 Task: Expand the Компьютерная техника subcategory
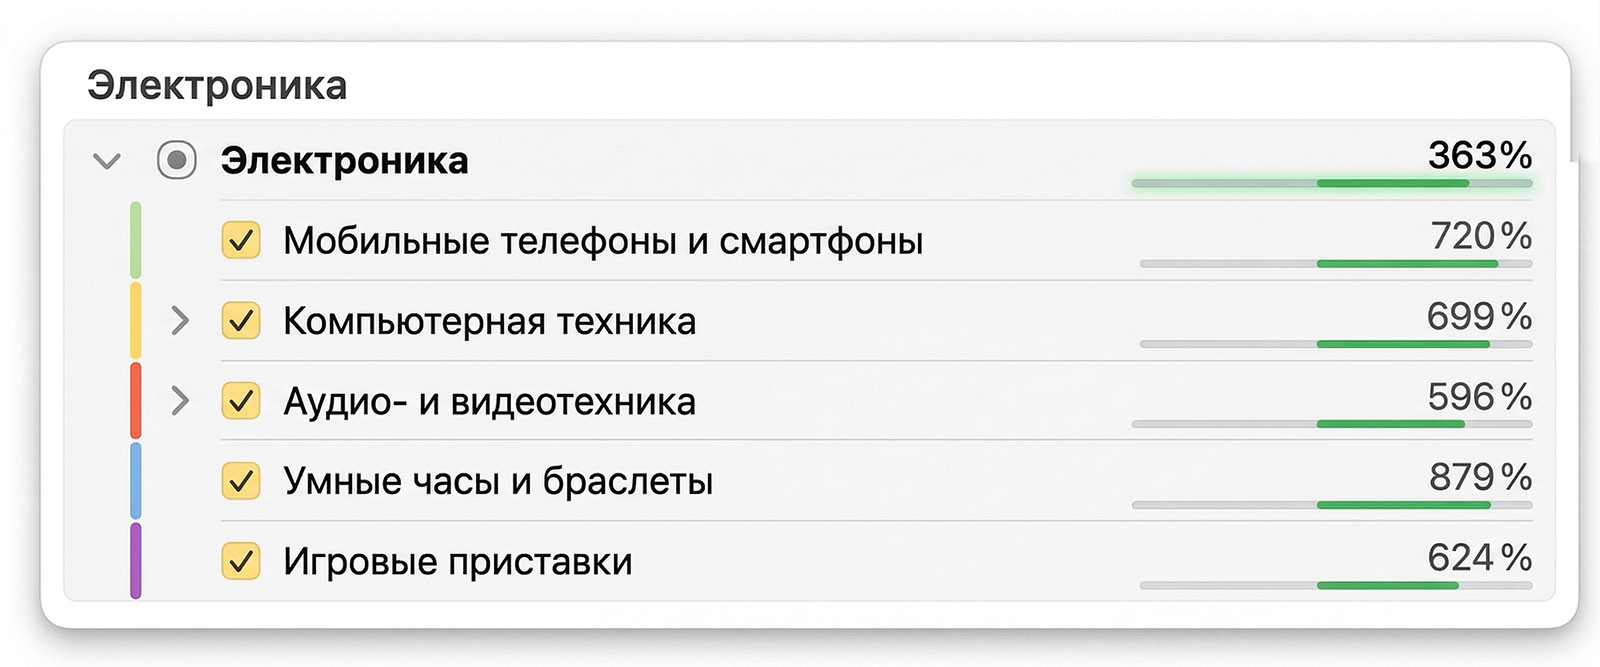tap(180, 321)
